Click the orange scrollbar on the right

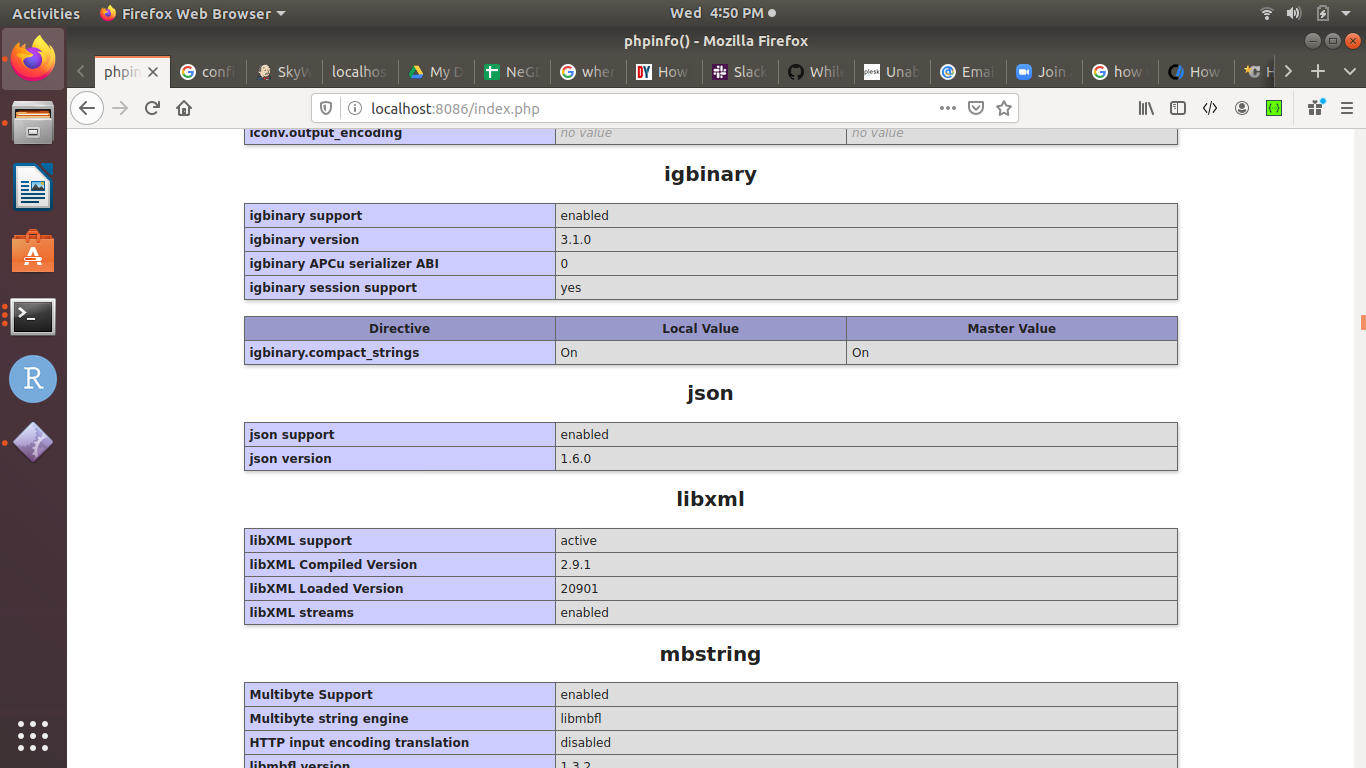[1361, 322]
